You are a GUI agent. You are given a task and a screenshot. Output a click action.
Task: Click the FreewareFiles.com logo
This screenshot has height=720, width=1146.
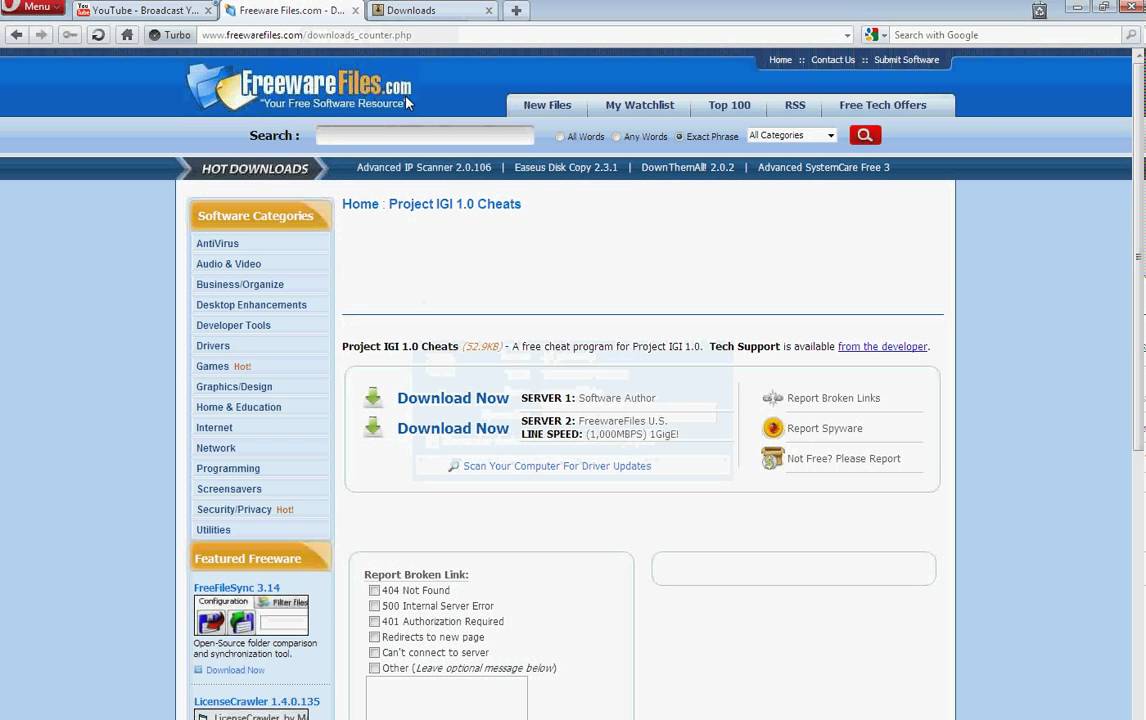point(299,88)
